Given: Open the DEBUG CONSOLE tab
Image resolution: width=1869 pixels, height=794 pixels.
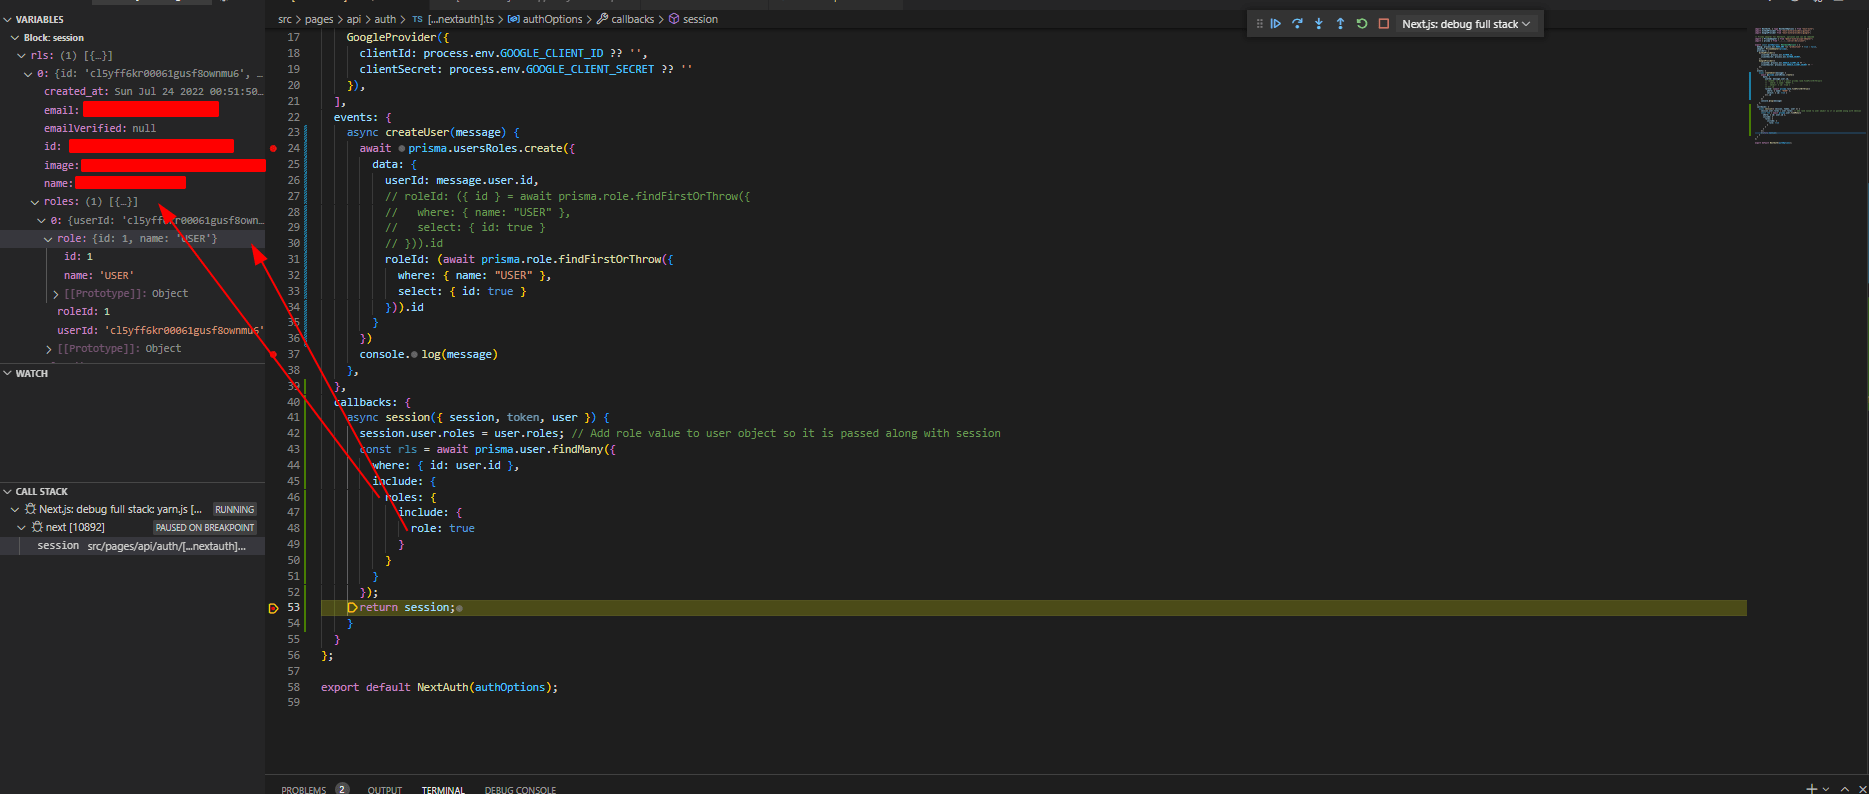Looking at the screenshot, I should coord(520,790).
